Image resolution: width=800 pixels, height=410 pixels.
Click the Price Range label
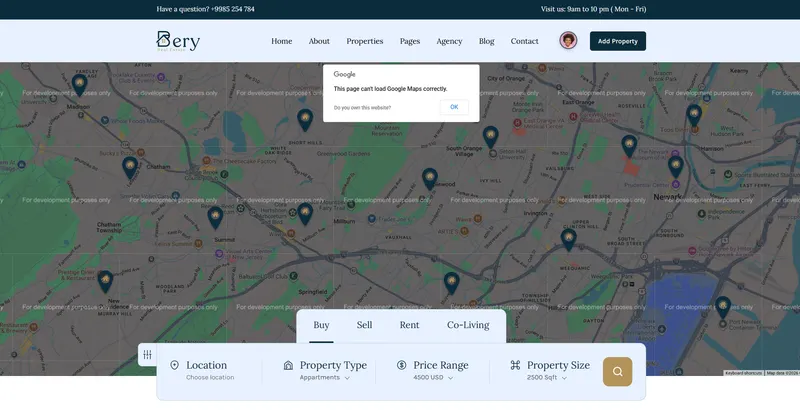coord(441,365)
